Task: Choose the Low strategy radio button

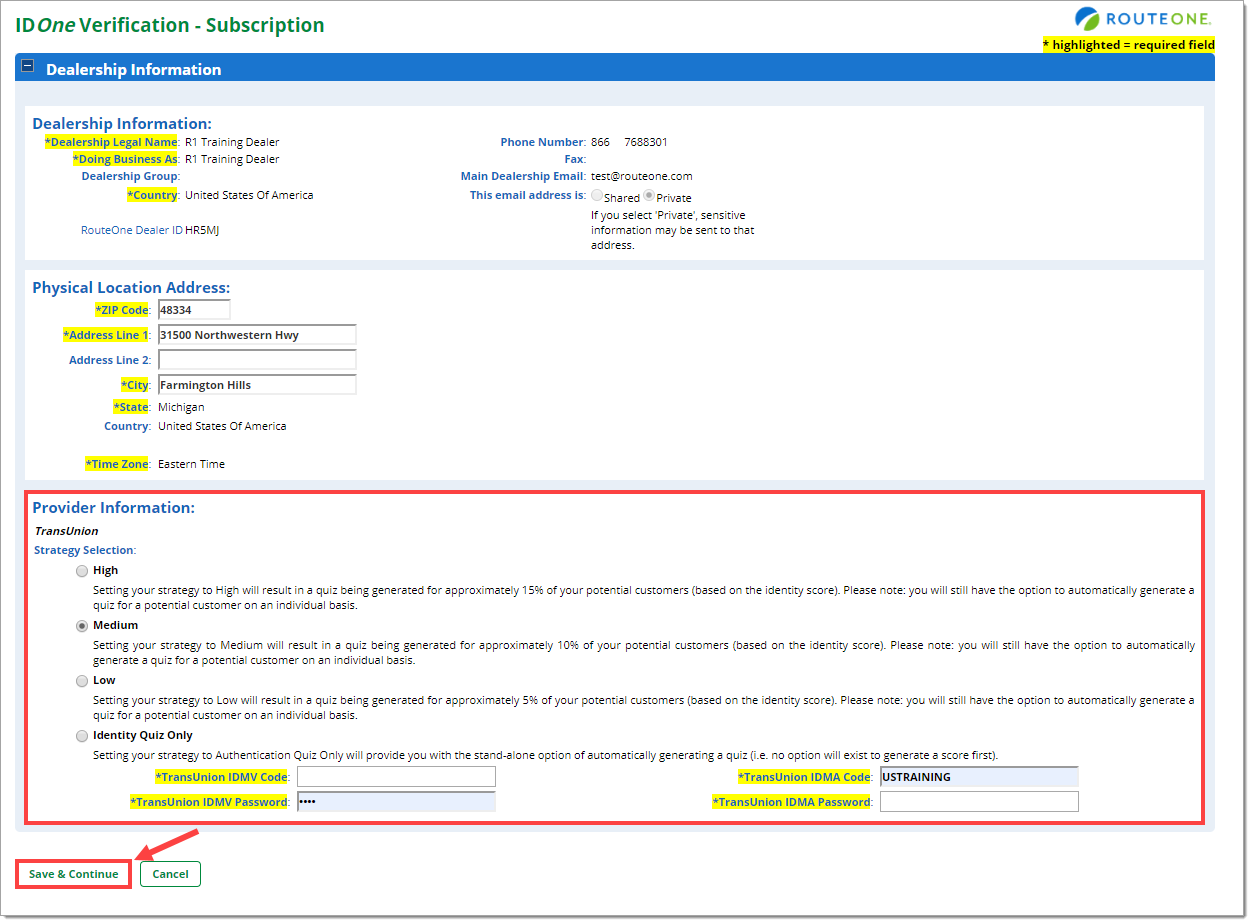Action: coord(82,682)
